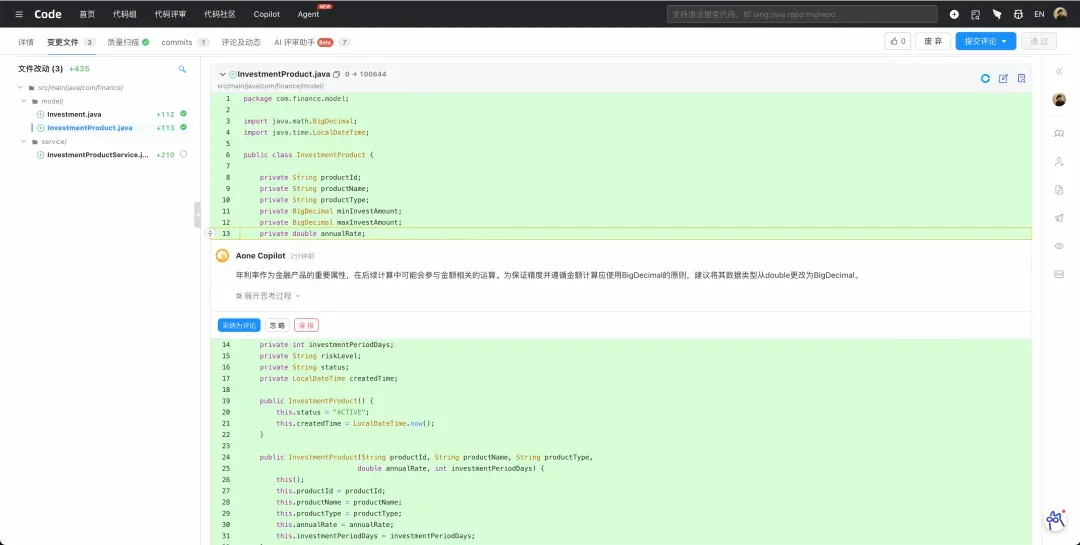
Task: Open the floating AI assistant icon
Action: click(x=1056, y=520)
